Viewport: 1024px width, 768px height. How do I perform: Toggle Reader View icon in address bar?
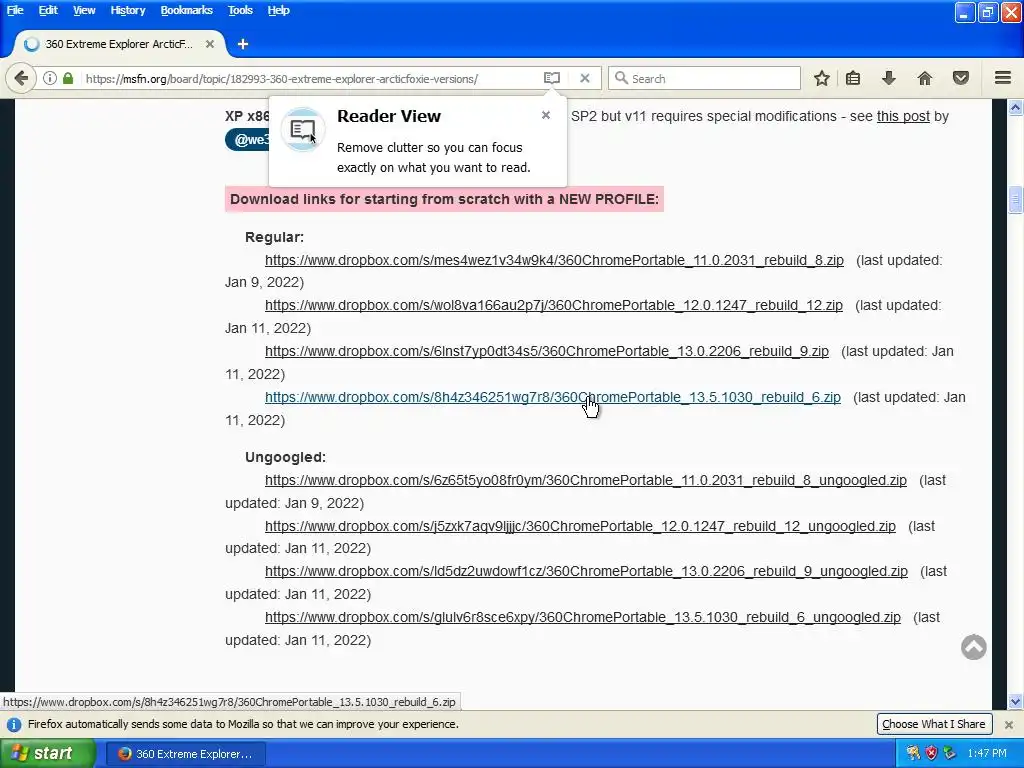[552, 78]
